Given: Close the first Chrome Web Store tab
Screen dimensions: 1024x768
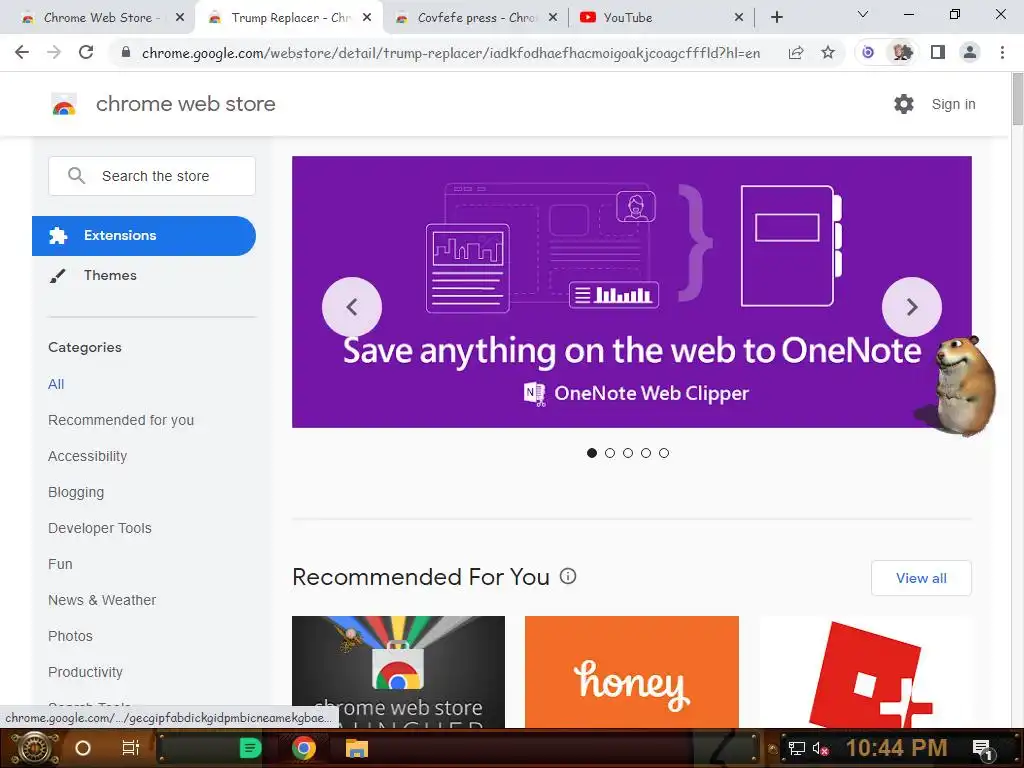Looking at the screenshot, I should [180, 18].
